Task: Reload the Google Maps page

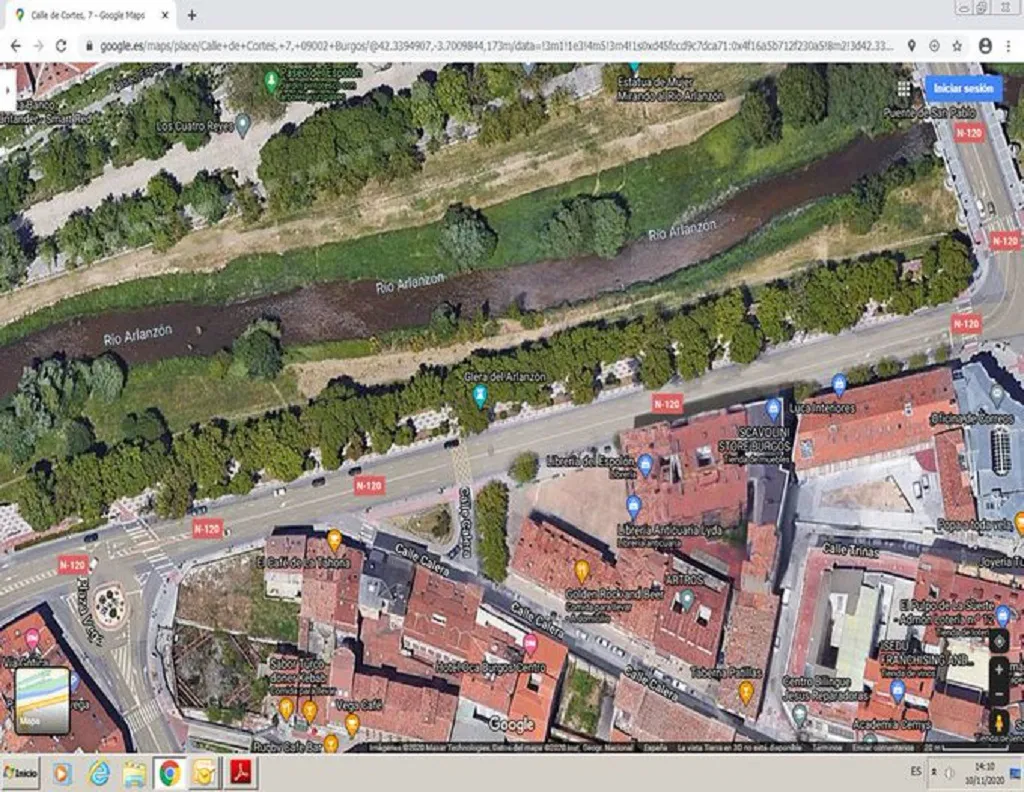Action: (61, 46)
